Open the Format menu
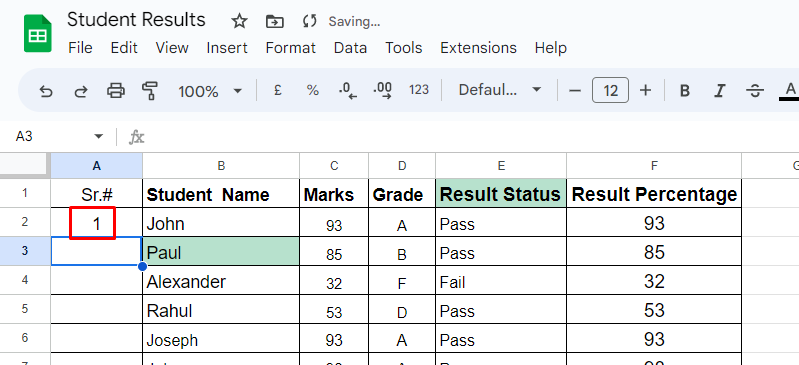 [290, 48]
